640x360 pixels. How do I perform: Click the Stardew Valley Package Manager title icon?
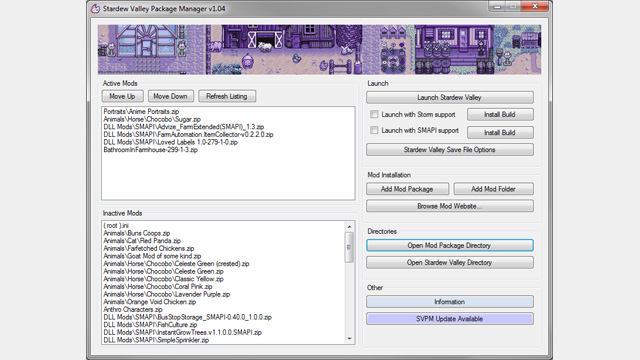pos(95,9)
